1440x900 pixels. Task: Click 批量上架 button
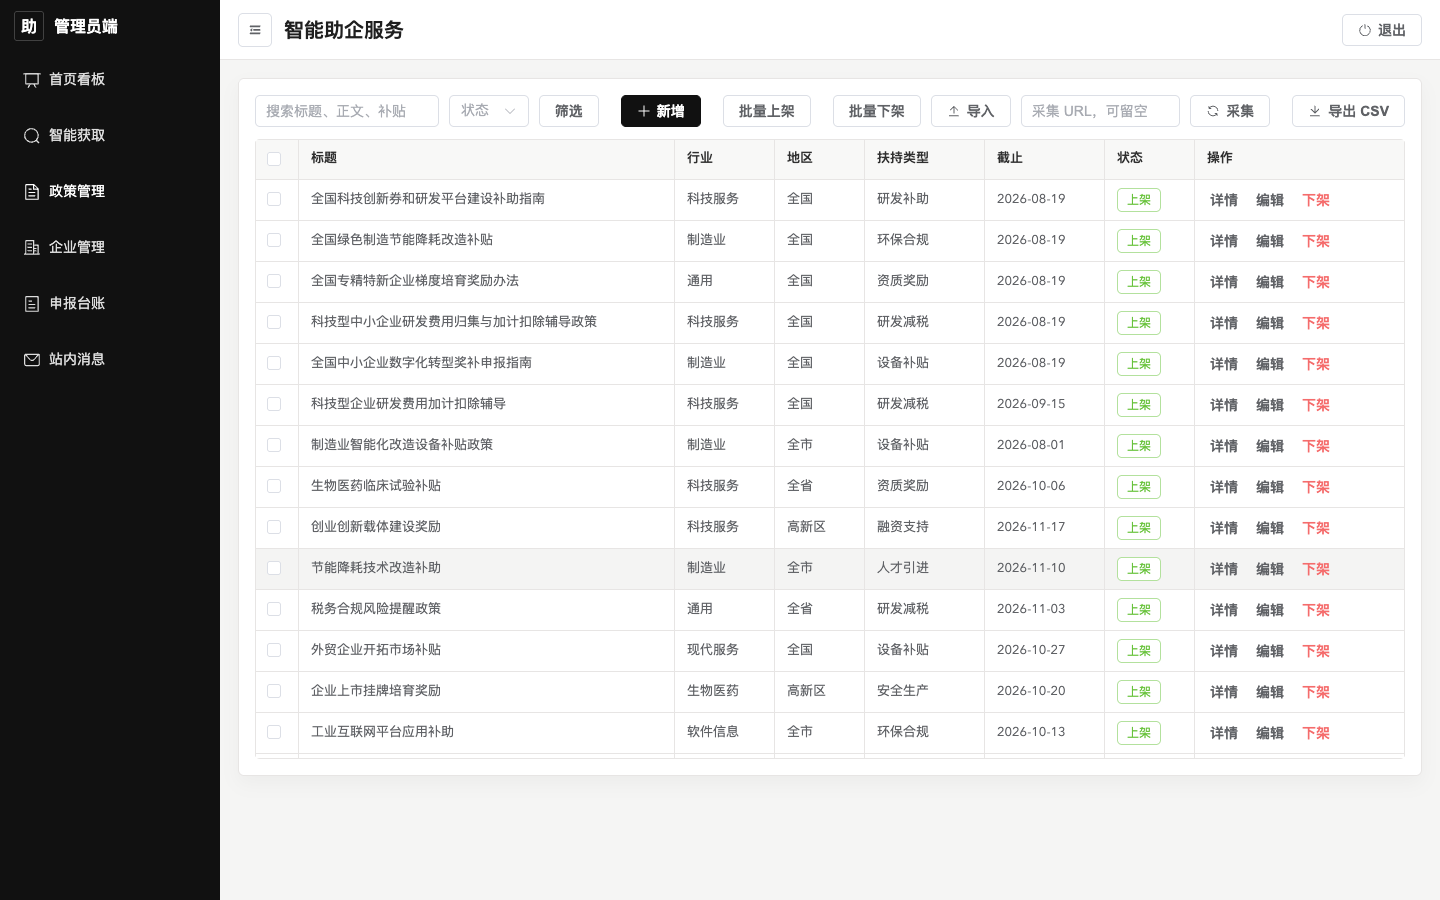click(x=767, y=111)
